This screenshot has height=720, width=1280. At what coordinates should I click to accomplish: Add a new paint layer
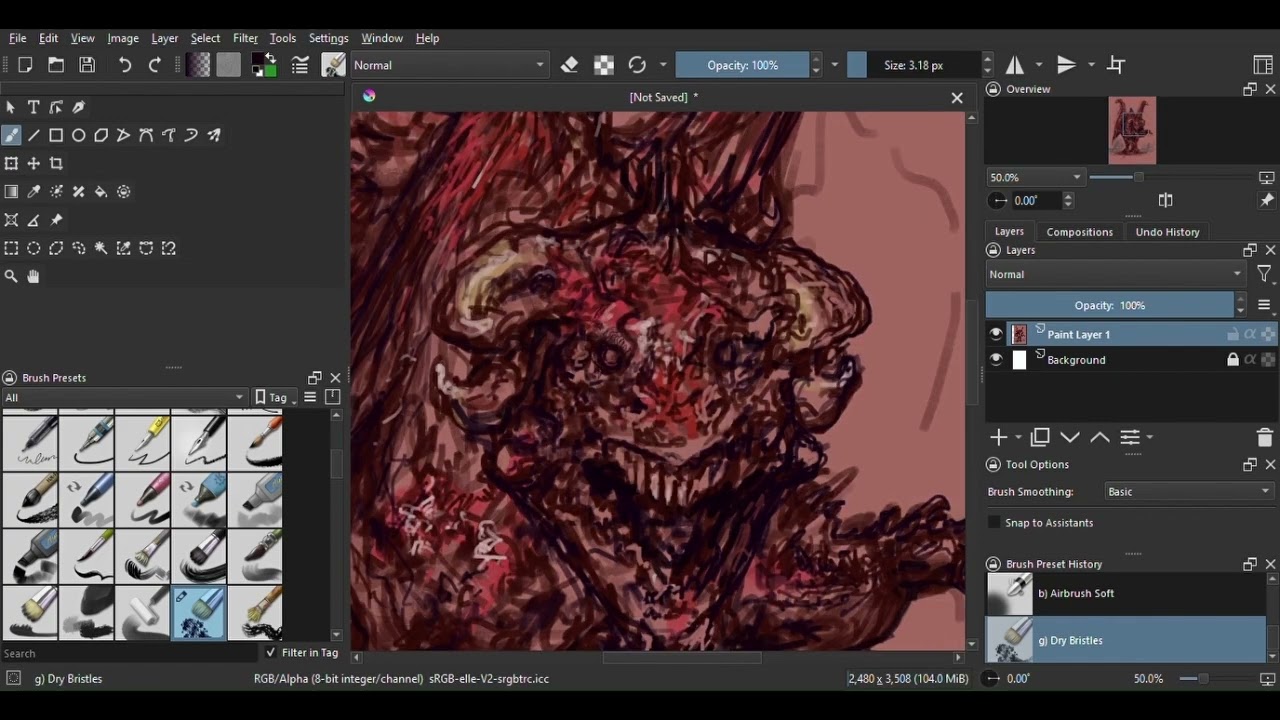[998, 437]
